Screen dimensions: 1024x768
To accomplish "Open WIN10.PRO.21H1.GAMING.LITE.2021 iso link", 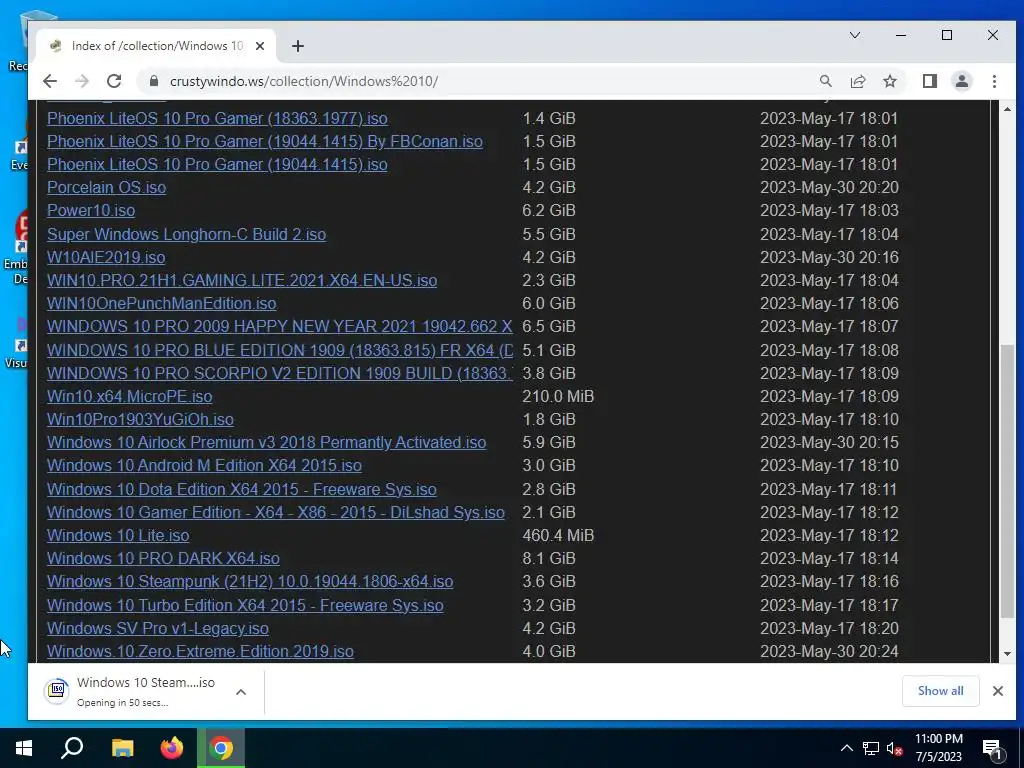I will [x=242, y=280].
